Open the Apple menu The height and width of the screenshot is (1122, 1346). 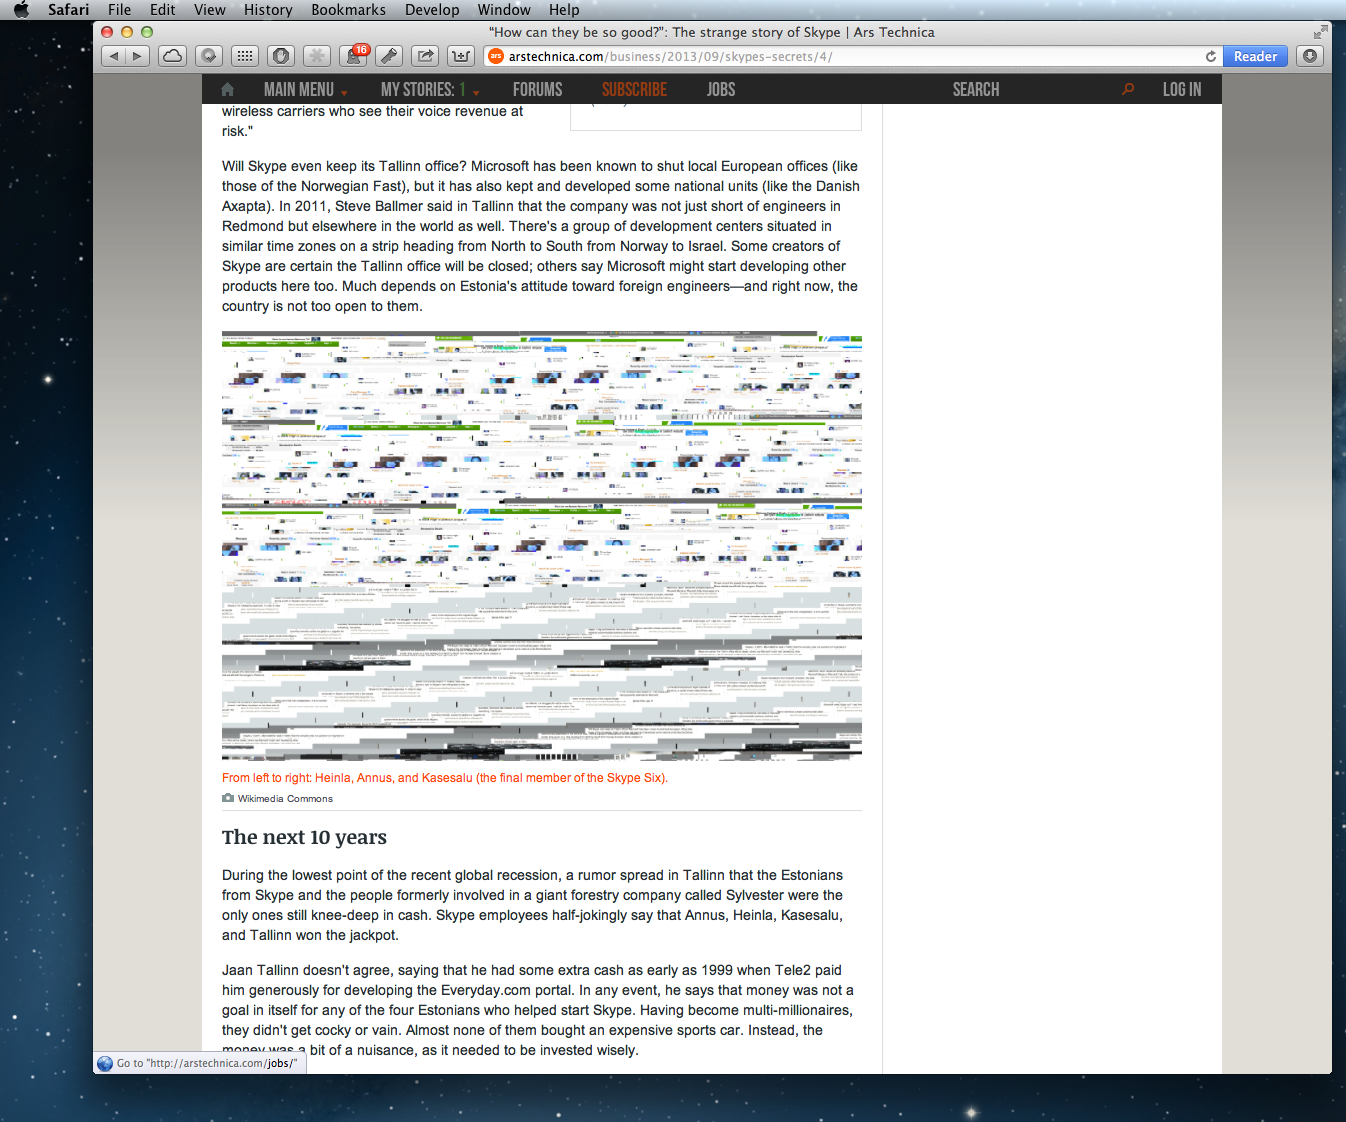[x=21, y=10]
